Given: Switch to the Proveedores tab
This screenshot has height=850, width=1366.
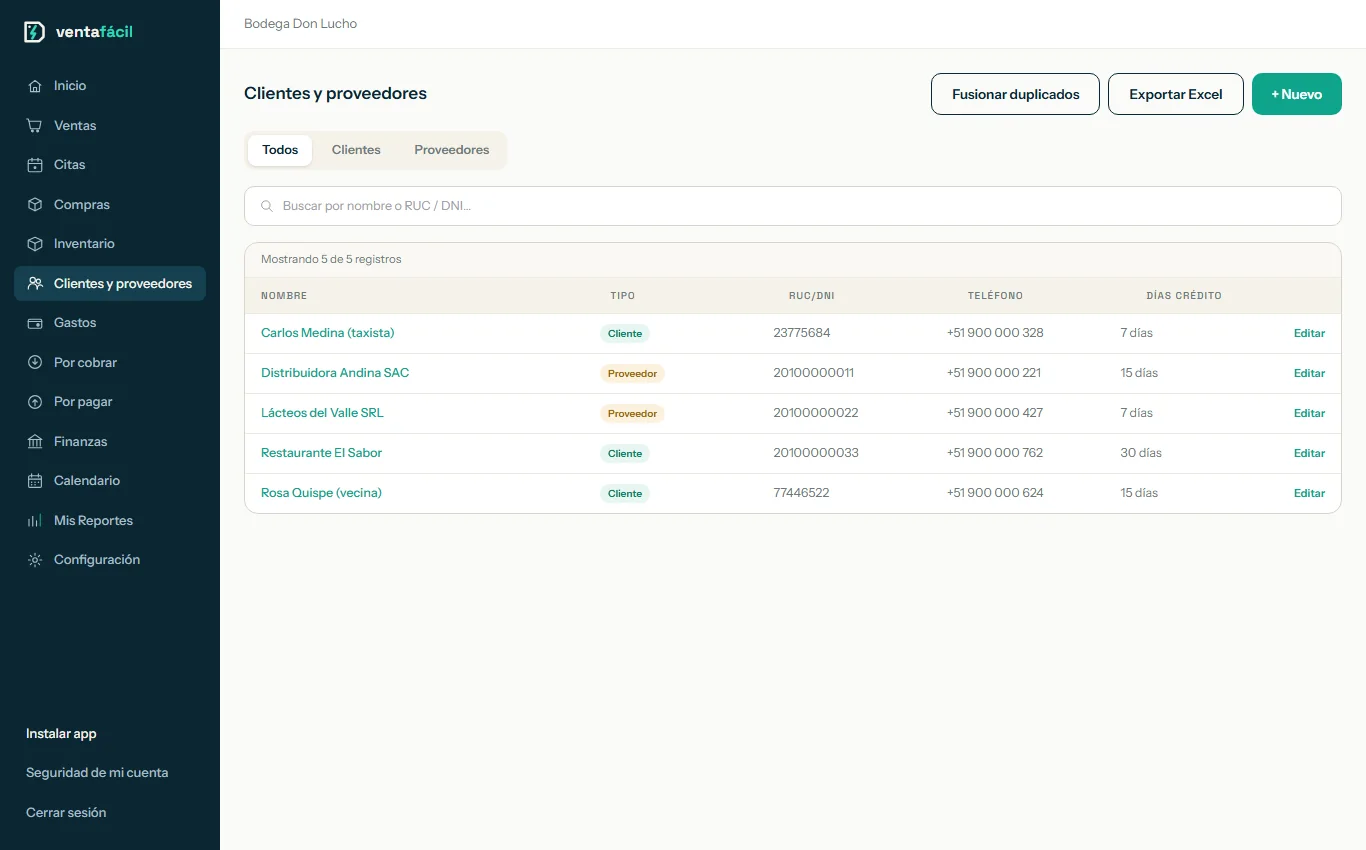Looking at the screenshot, I should coord(452,150).
